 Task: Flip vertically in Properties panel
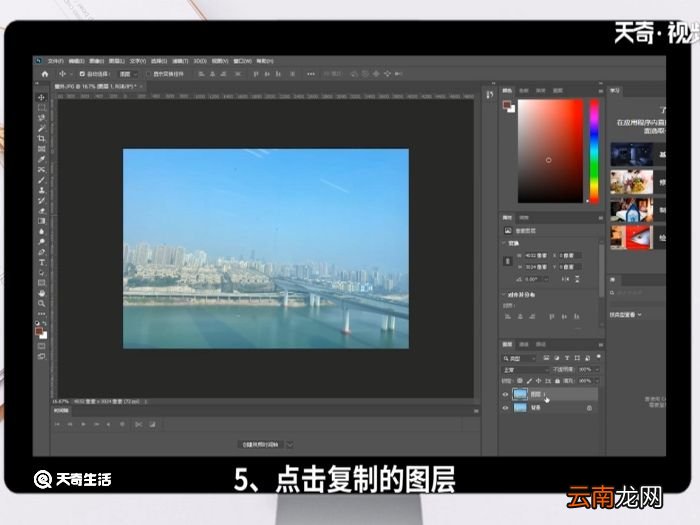click(x=577, y=279)
